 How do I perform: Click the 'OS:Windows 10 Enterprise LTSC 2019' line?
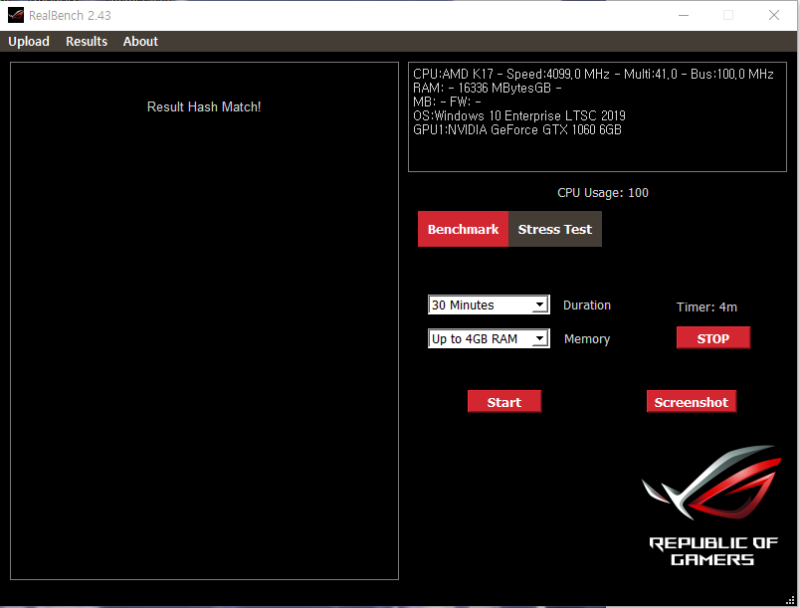[x=519, y=116]
